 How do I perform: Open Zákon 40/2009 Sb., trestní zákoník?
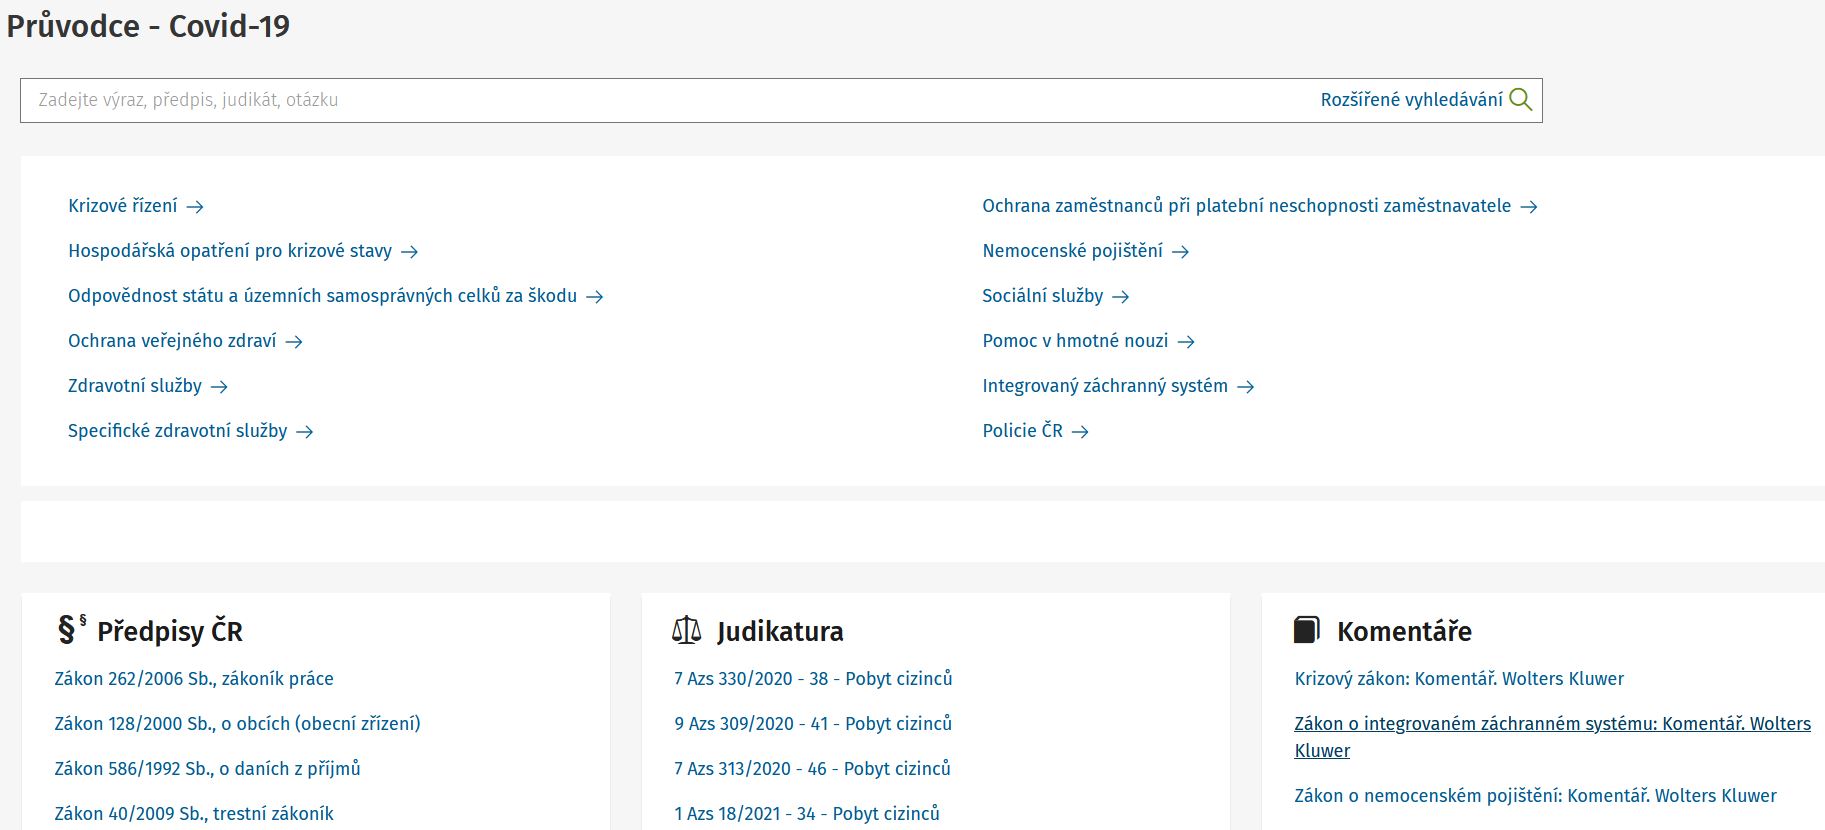click(194, 814)
